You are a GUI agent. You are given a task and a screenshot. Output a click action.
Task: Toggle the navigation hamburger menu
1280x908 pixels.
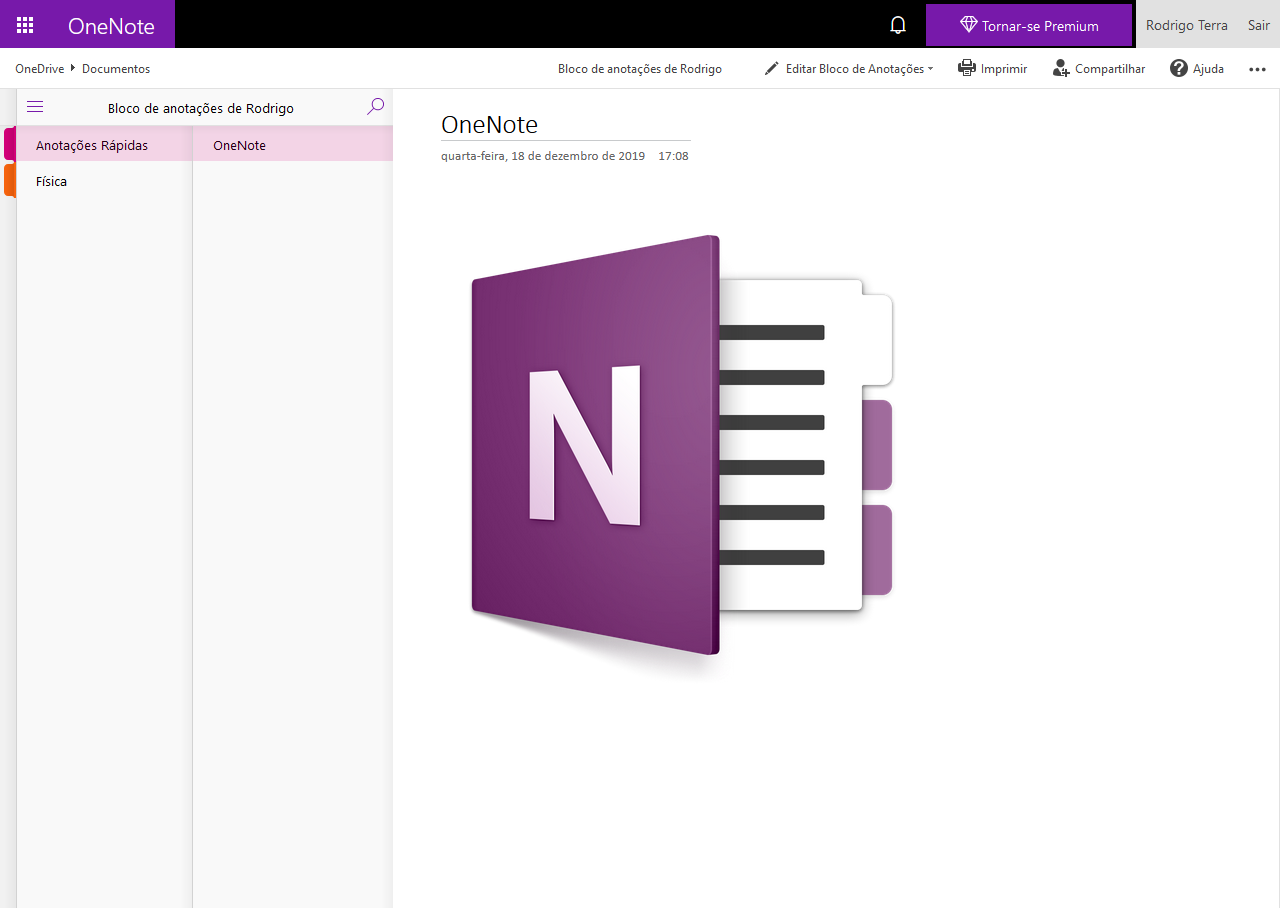(x=35, y=107)
